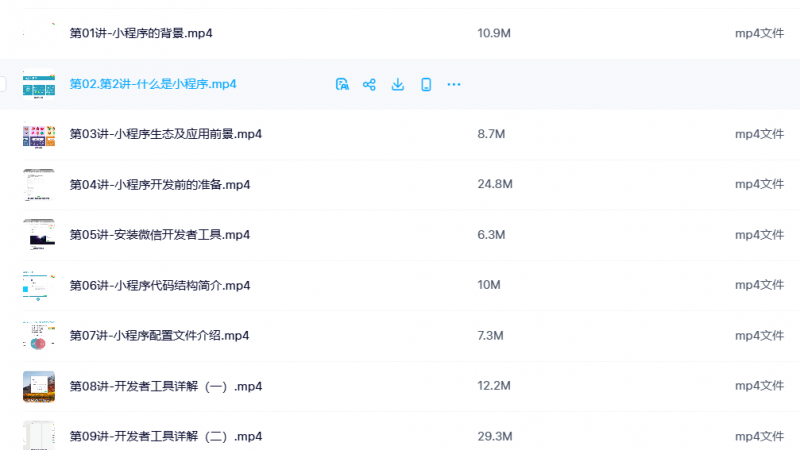Image resolution: width=800 pixels, height=450 pixels.
Task: Click thumbnail of 第07讲 video
Action: pos(39,336)
